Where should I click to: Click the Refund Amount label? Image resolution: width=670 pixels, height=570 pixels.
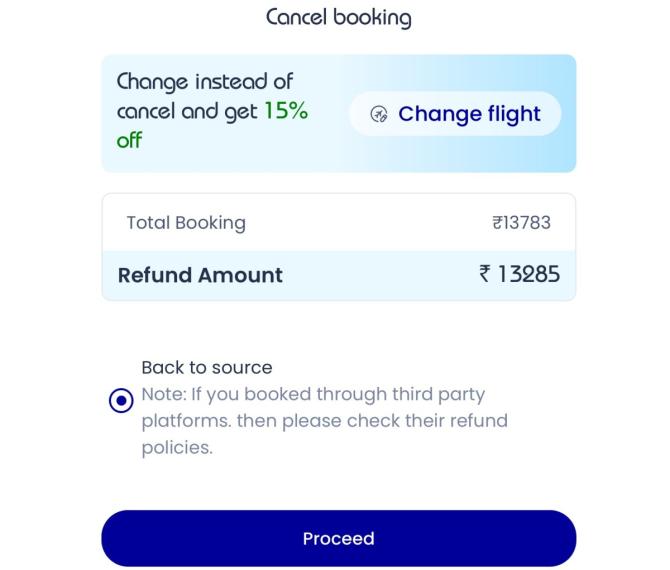pos(200,275)
